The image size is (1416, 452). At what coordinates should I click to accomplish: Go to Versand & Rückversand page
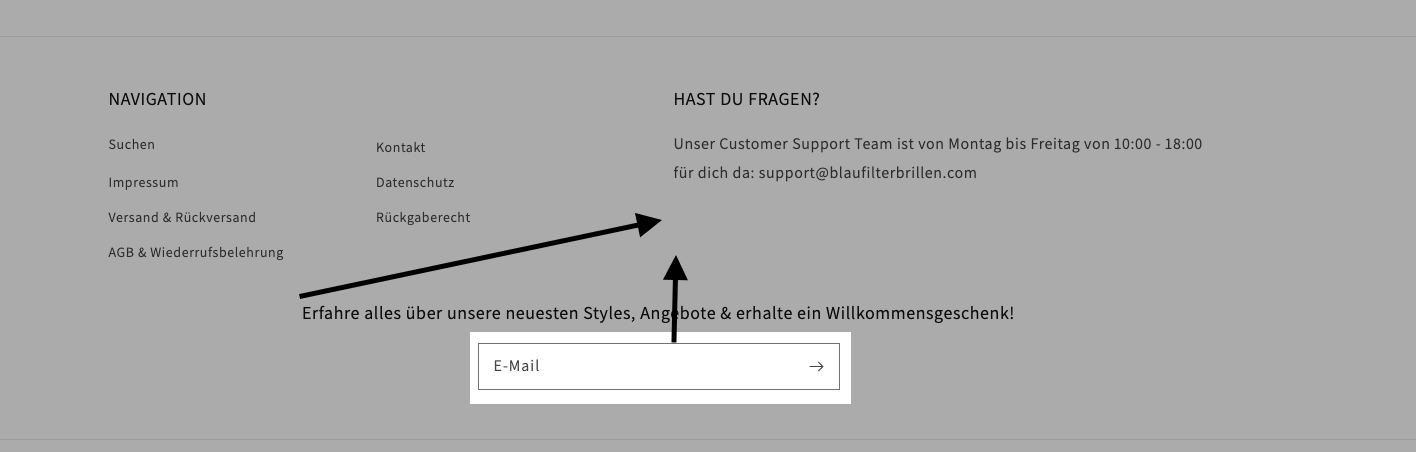182,218
